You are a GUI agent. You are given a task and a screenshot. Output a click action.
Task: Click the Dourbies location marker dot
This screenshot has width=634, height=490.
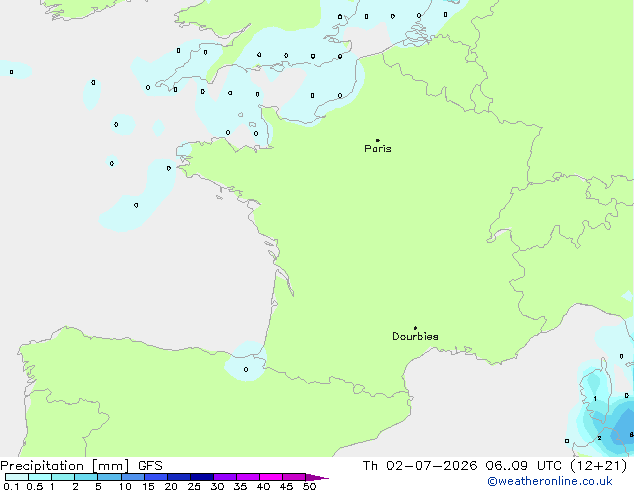click(x=415, y=328)
